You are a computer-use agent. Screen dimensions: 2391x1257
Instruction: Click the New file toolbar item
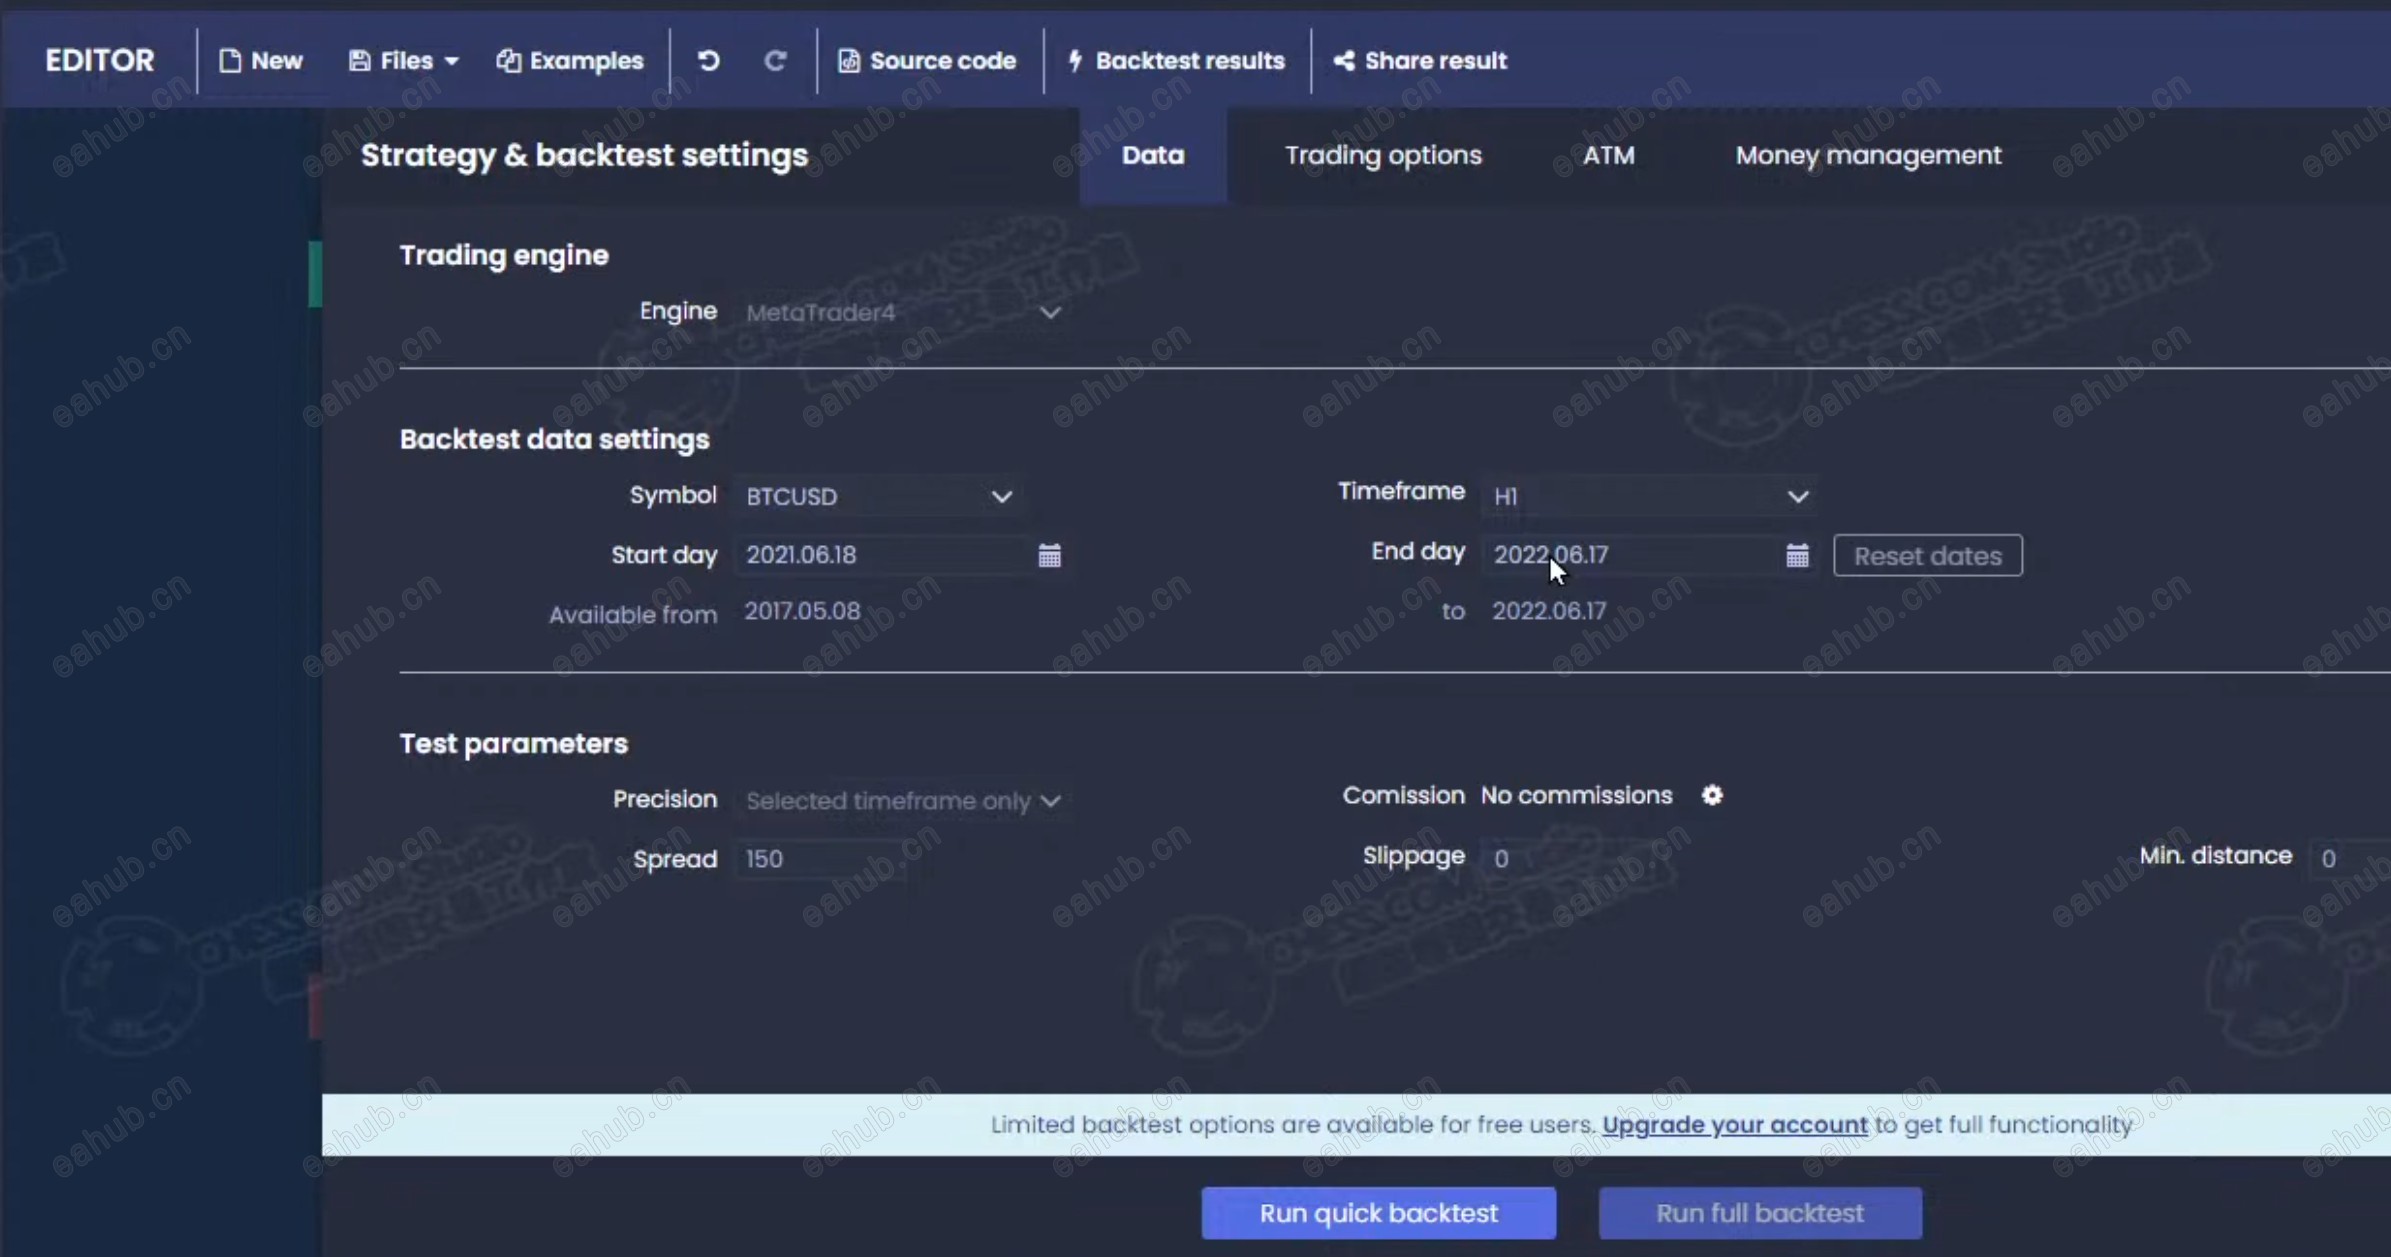(260, 61)
